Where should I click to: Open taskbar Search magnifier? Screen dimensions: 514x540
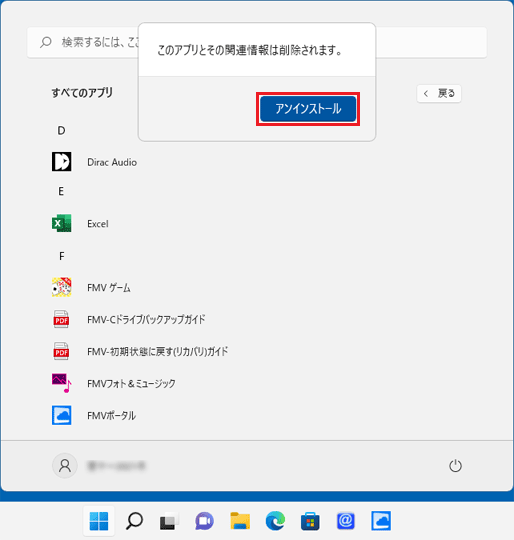pos(134,521)
